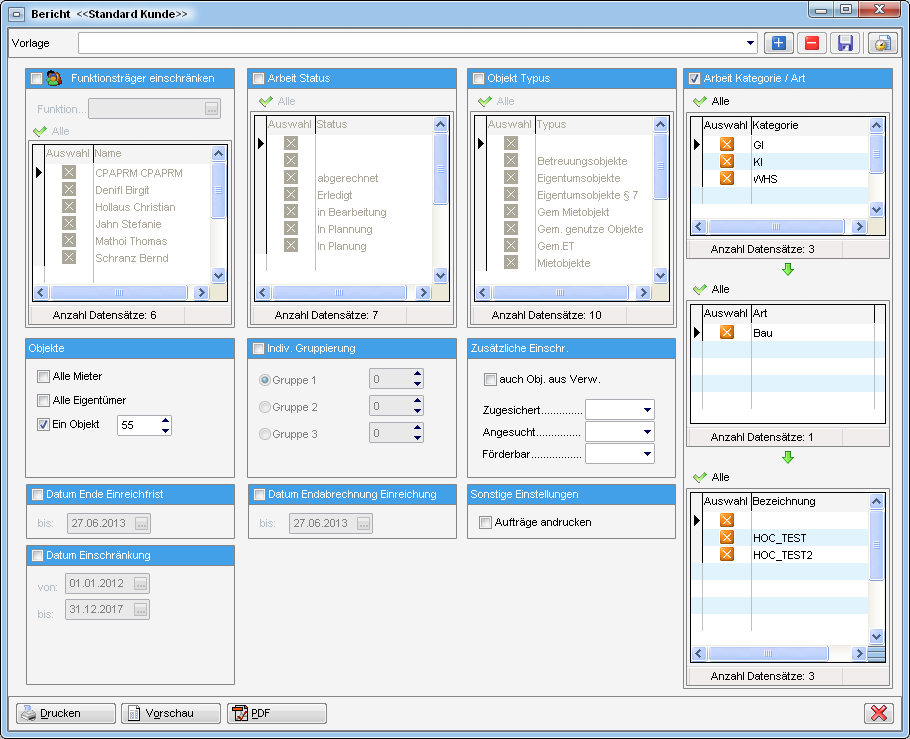Open the Förderbar dropdown
Image resolution: width=910 pixels, height=739 pixels.
point(647,454)
